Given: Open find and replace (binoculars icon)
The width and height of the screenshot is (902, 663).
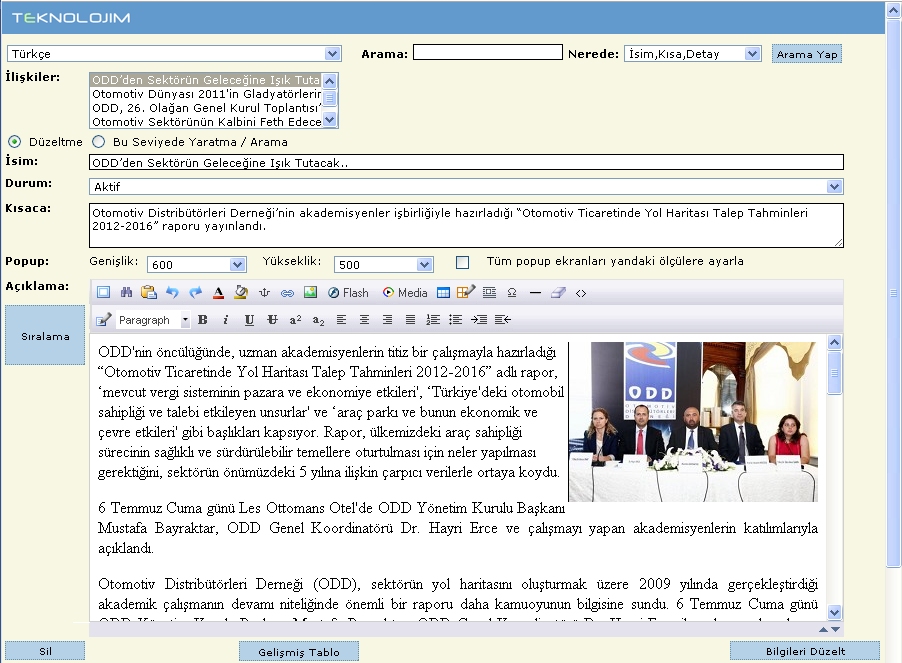Looking at the screenshot, I should pos(127,293).
